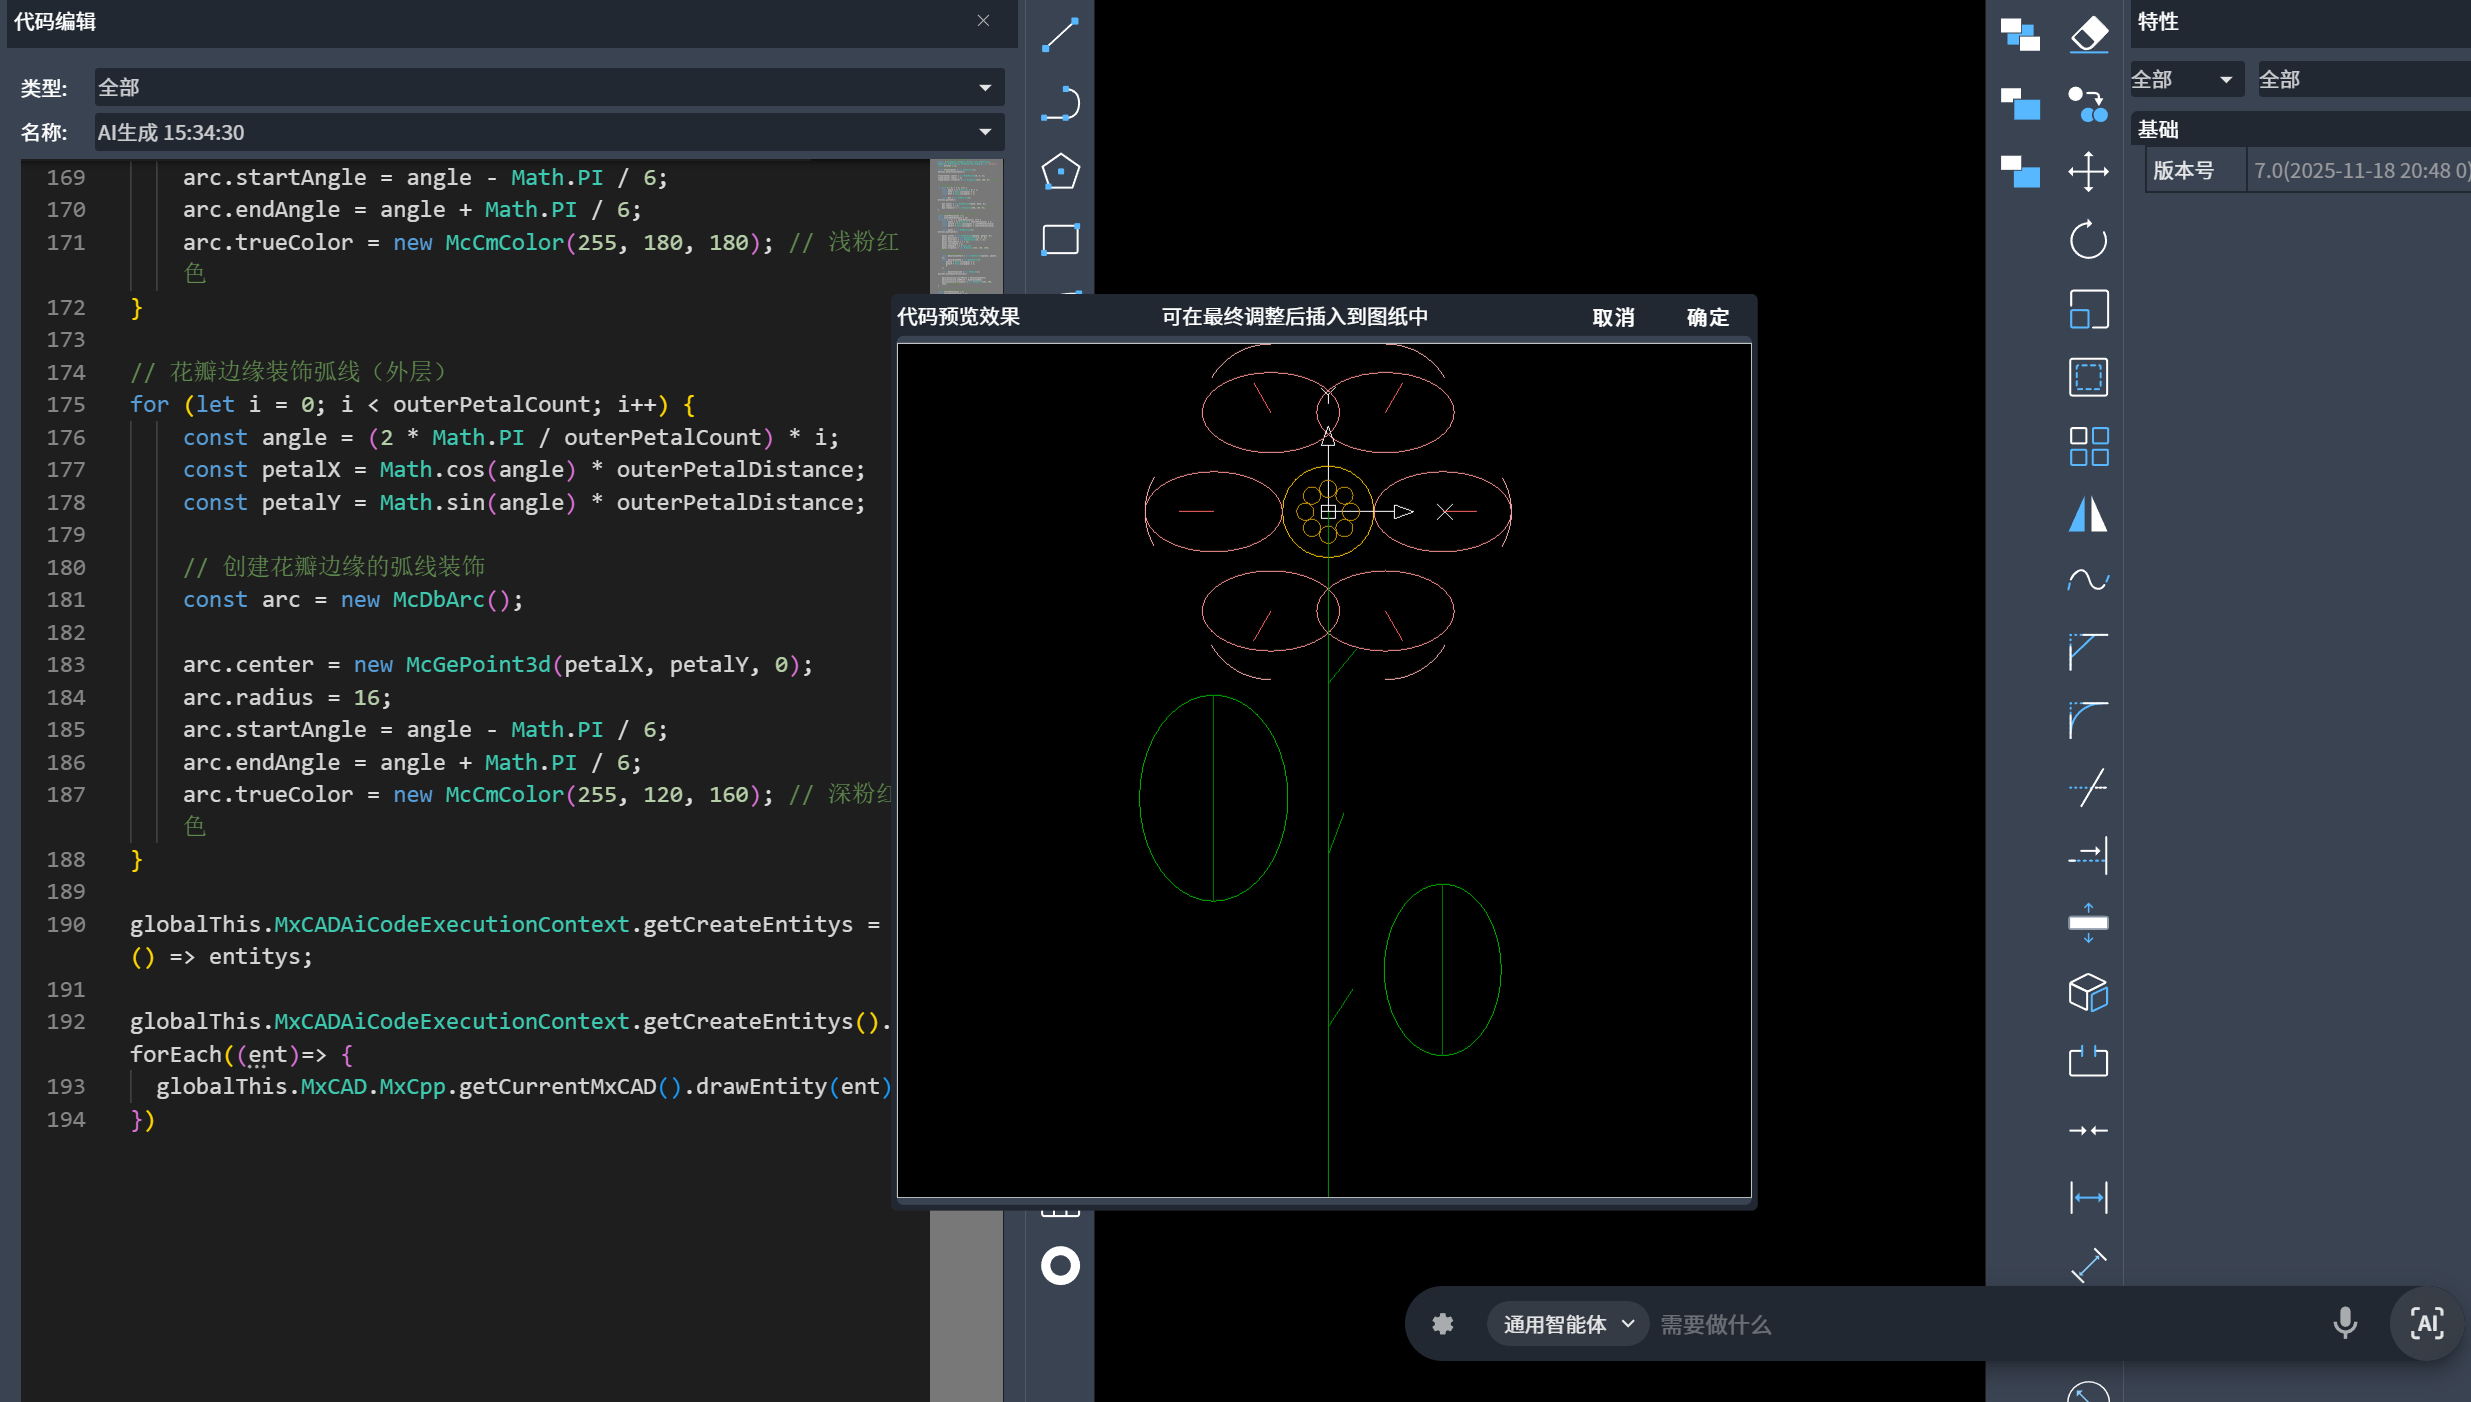Click the Array tool grid icon
This screenshot has height=1402, width=2471.
pyautogui.click(x=2088, y=446)
